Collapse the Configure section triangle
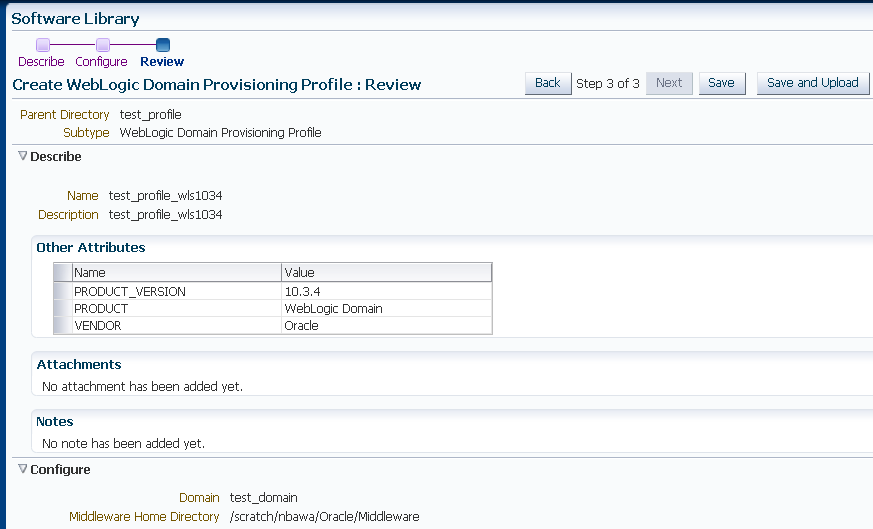 [23, 469]
